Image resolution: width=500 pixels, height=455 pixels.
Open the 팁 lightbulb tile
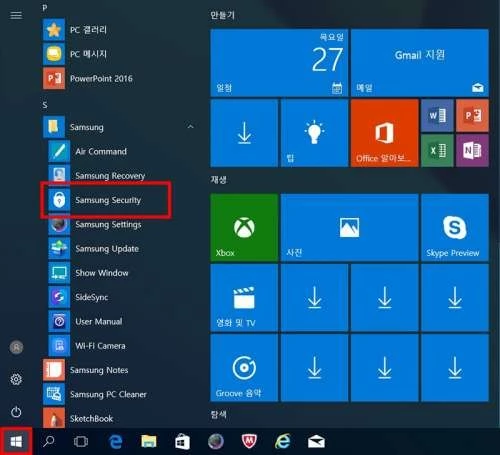(x=314, y=133)
